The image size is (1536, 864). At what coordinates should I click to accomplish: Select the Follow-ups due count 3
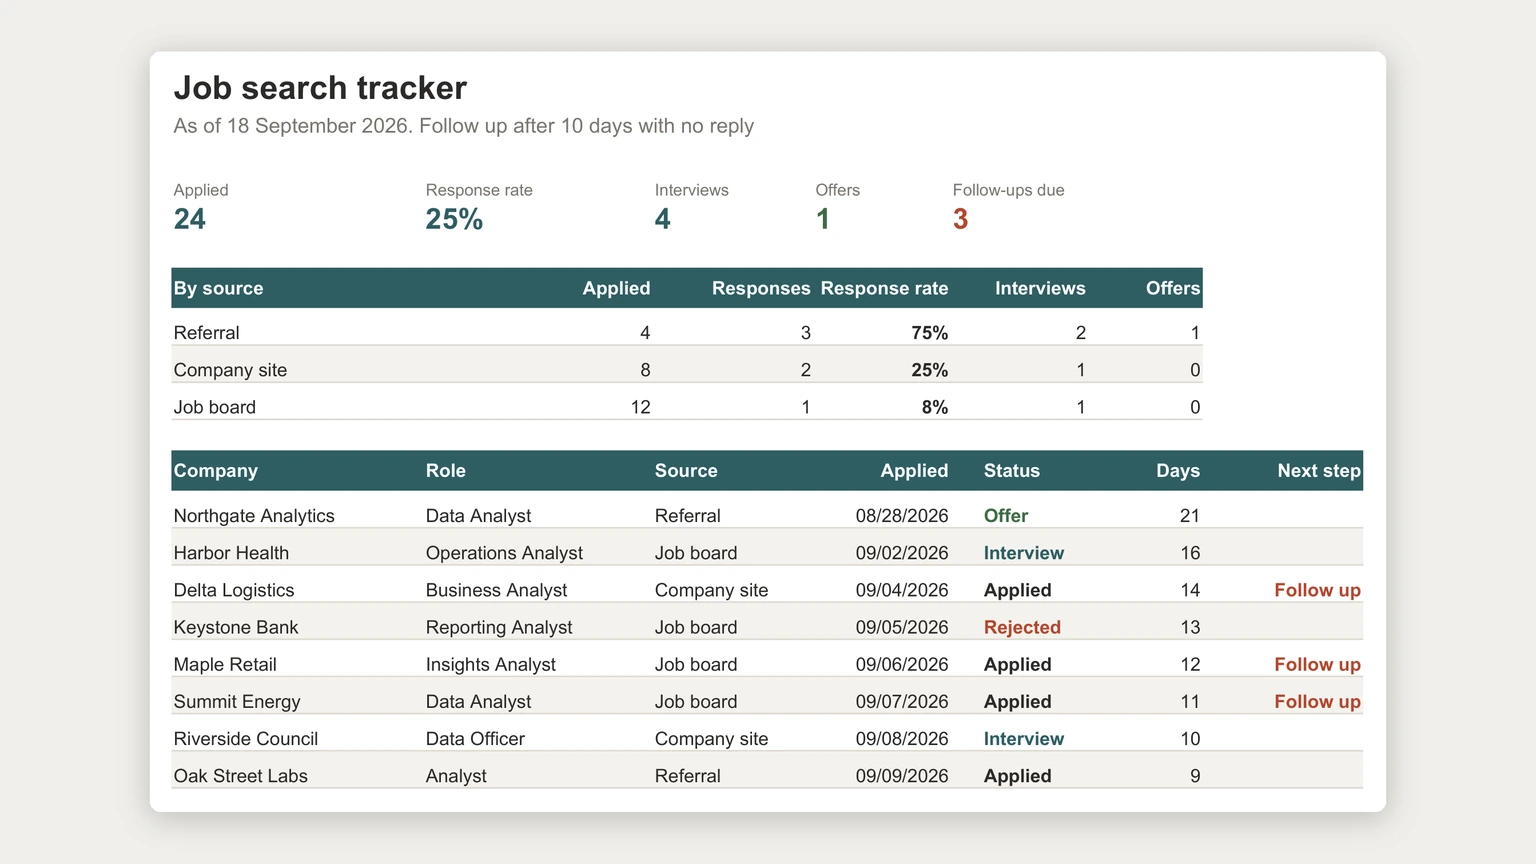click(x=960, y=219)
